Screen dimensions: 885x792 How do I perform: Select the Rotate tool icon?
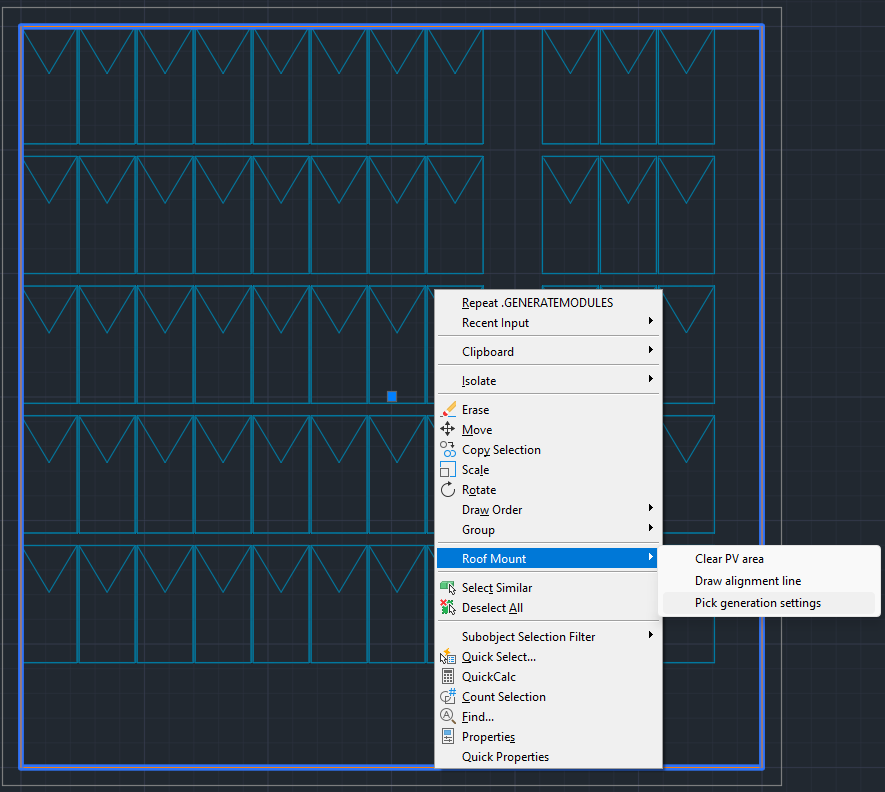tap(449, 489)
